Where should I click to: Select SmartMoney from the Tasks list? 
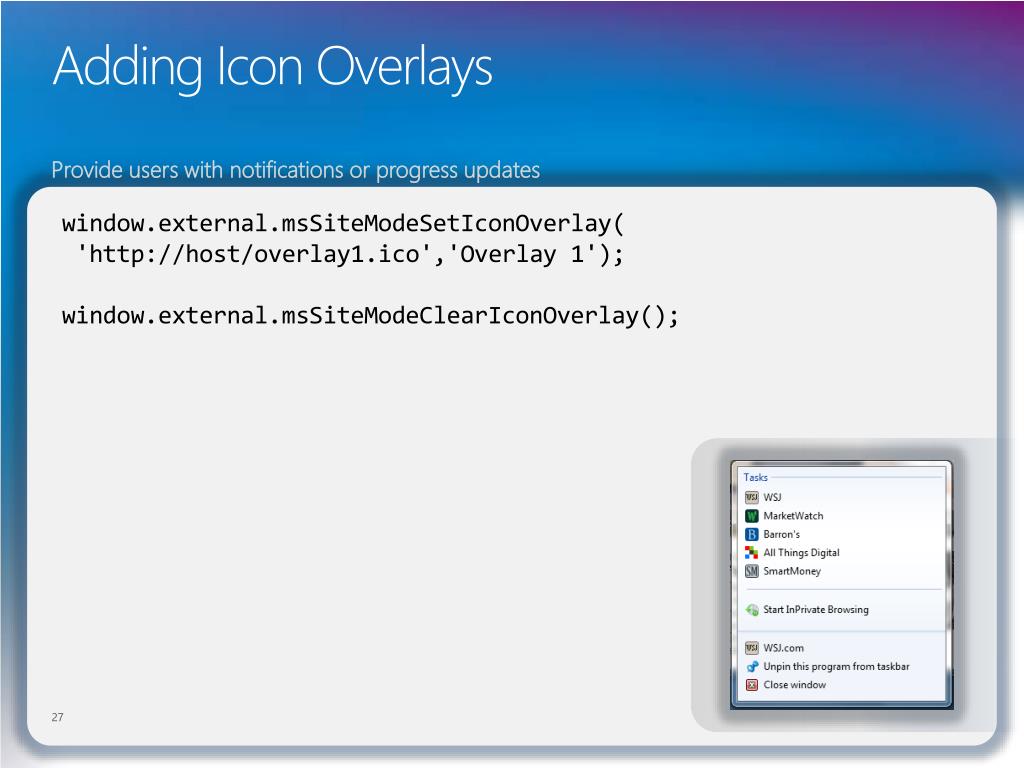[792, 571]
